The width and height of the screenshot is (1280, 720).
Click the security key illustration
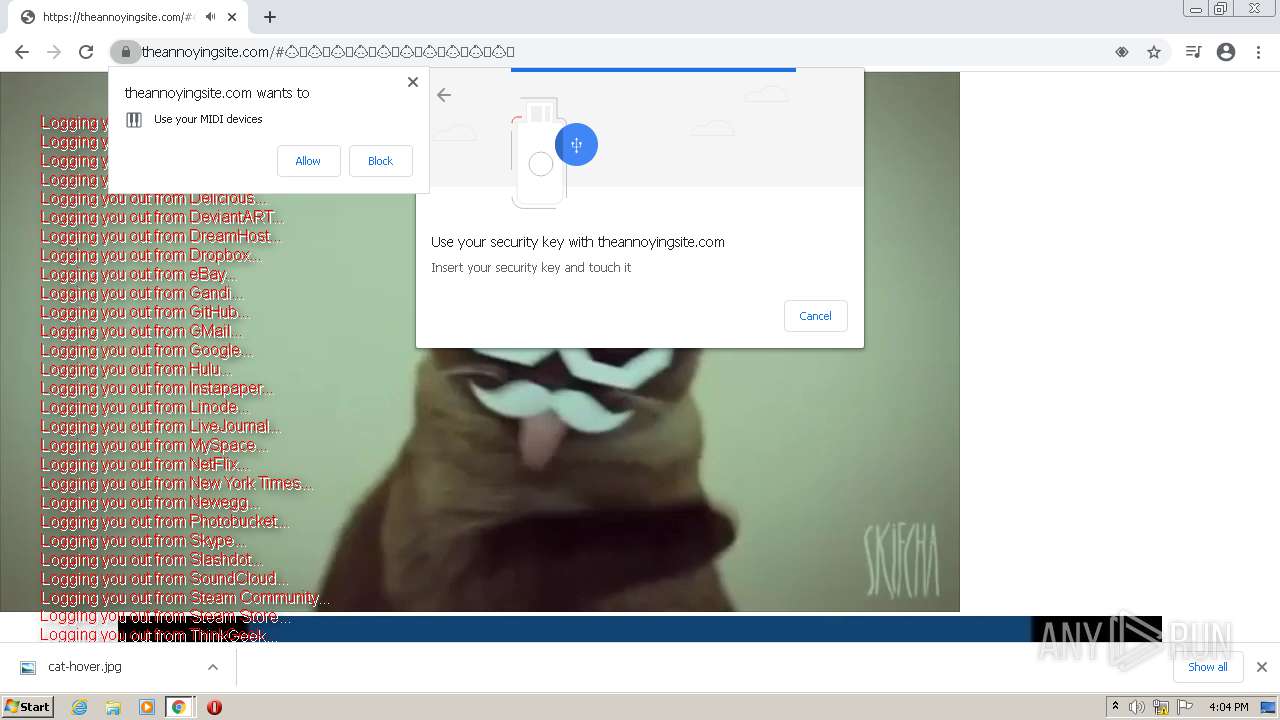540,152
